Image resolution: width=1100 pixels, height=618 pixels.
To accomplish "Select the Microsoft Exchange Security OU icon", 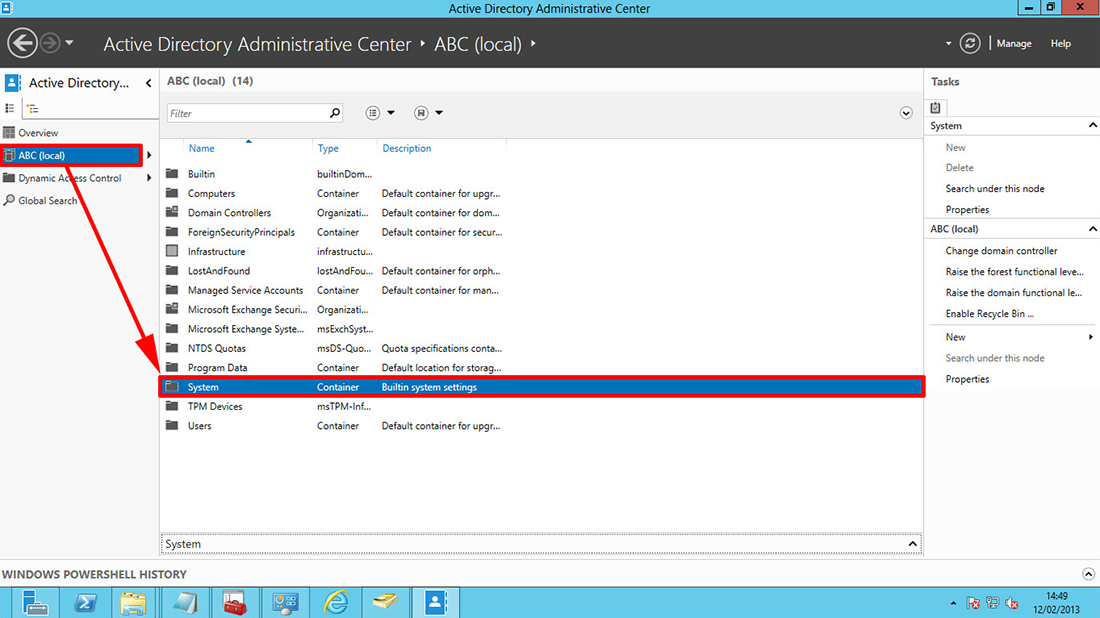I will 172,309.
